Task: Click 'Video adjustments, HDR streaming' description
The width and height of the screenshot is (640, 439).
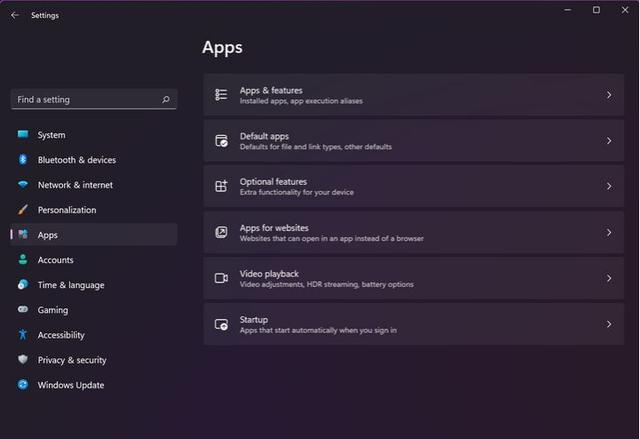Action: [x=327, y=284]
